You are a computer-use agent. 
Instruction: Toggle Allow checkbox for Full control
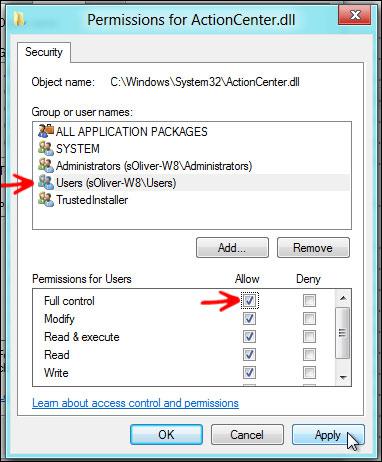pyautogui.click(x=249, y=301)
